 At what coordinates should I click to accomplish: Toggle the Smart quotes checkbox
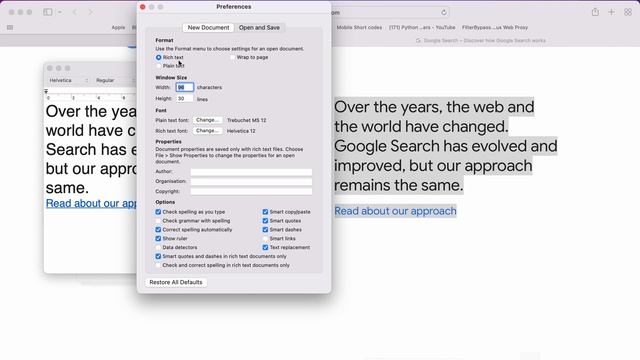265,221
